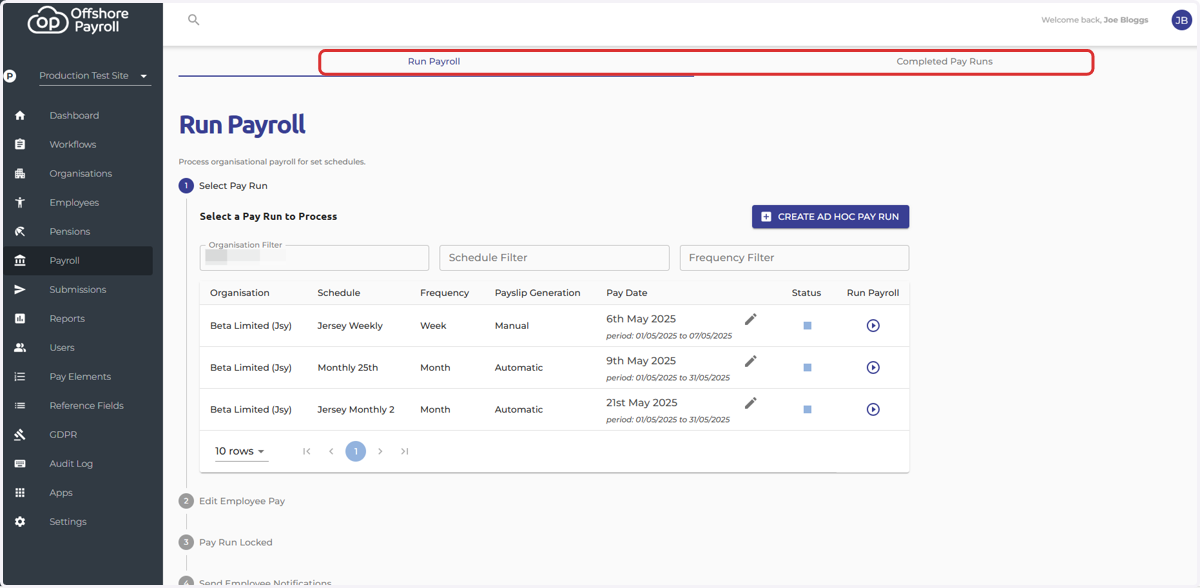This screenshot has width=1200, height=588.
Task: Click the Pay Elements list icon
Action: 20,376
